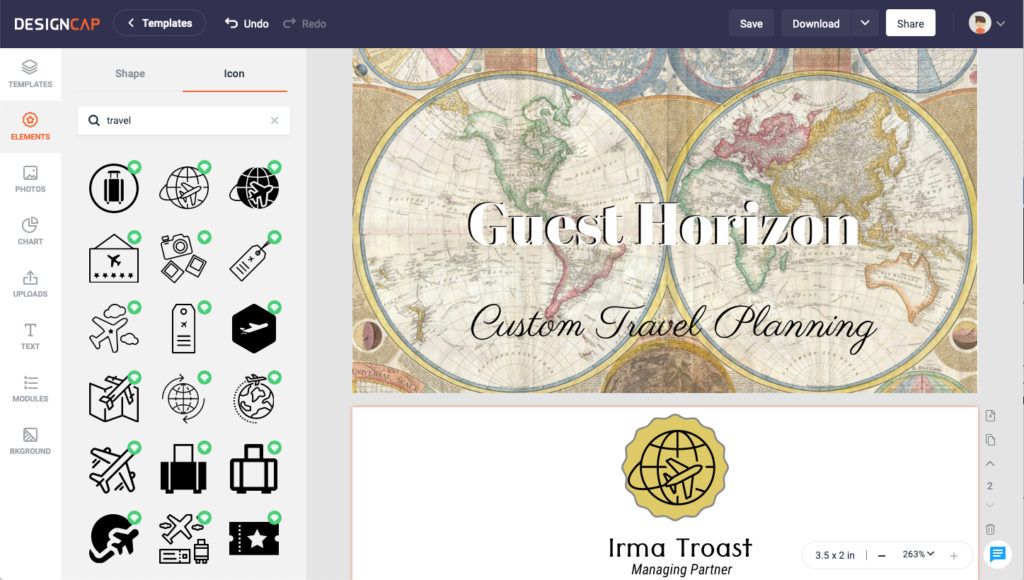
Task: Add a new page with the page-plus icon
Action: tap(990, 415)
